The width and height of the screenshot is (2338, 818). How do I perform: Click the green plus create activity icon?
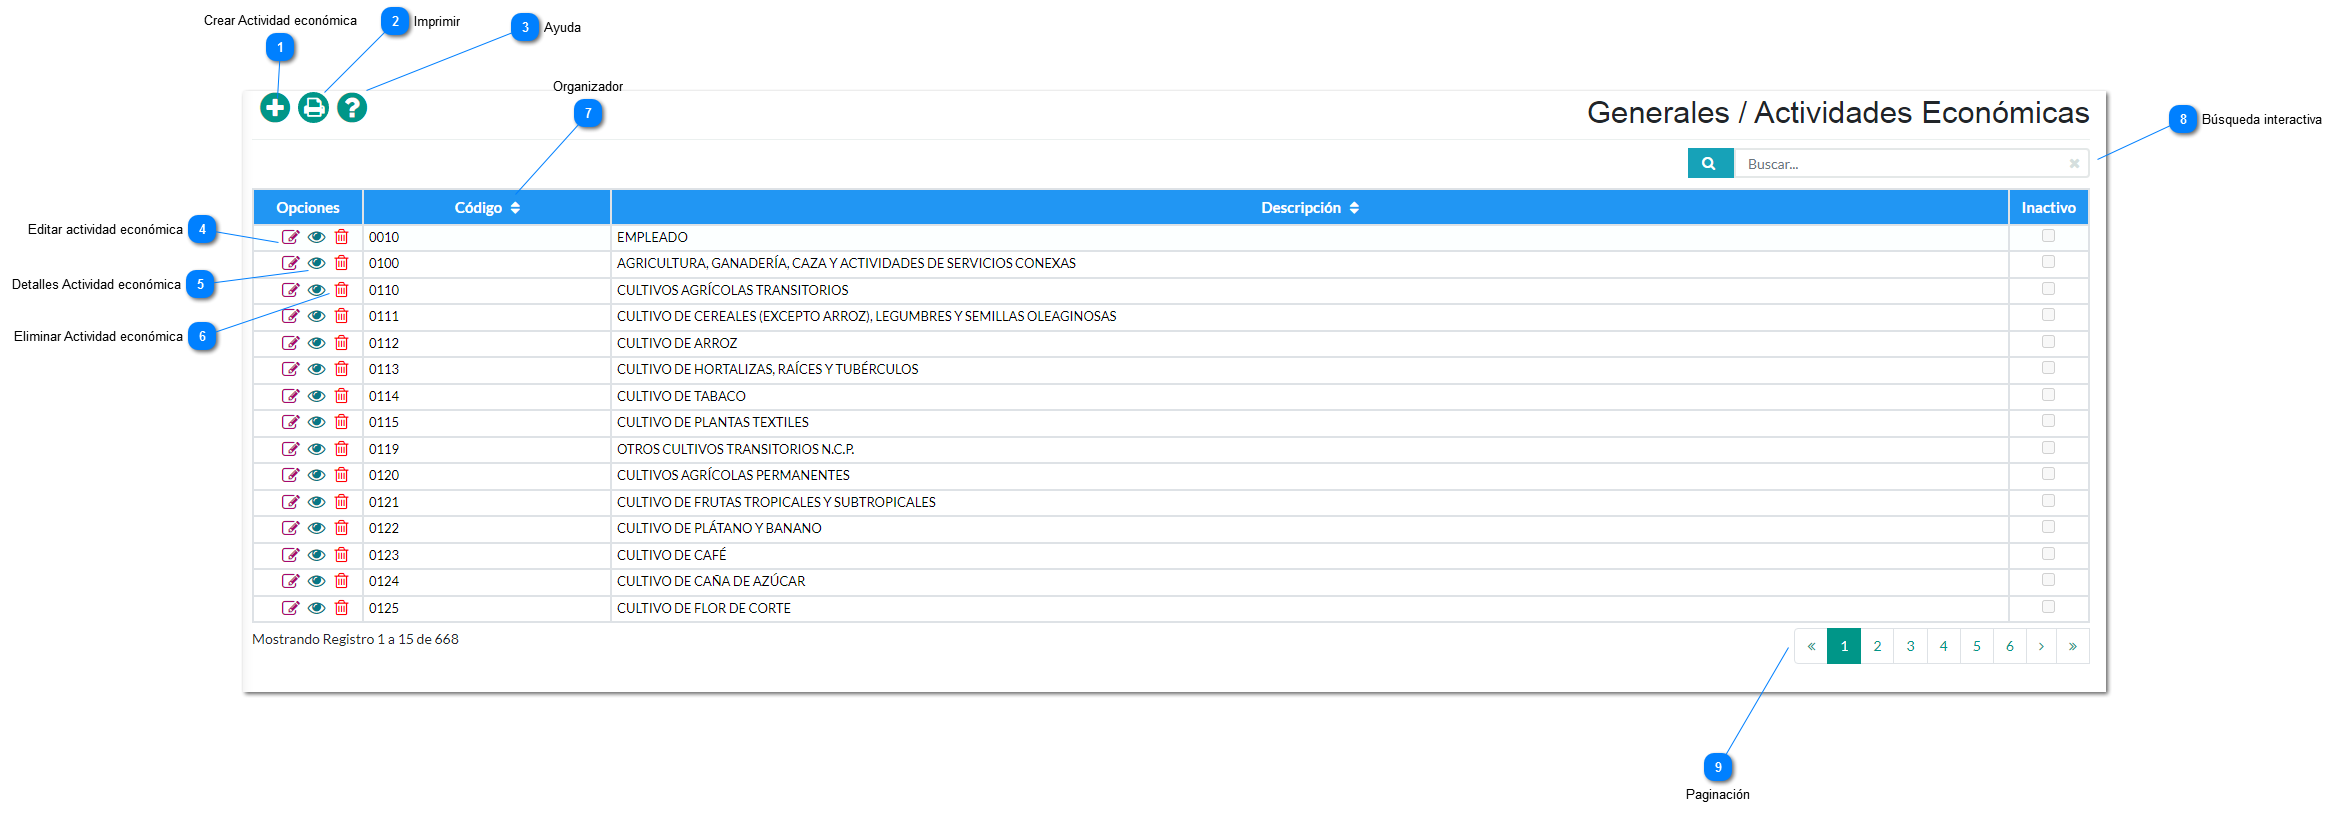(275, 107)
